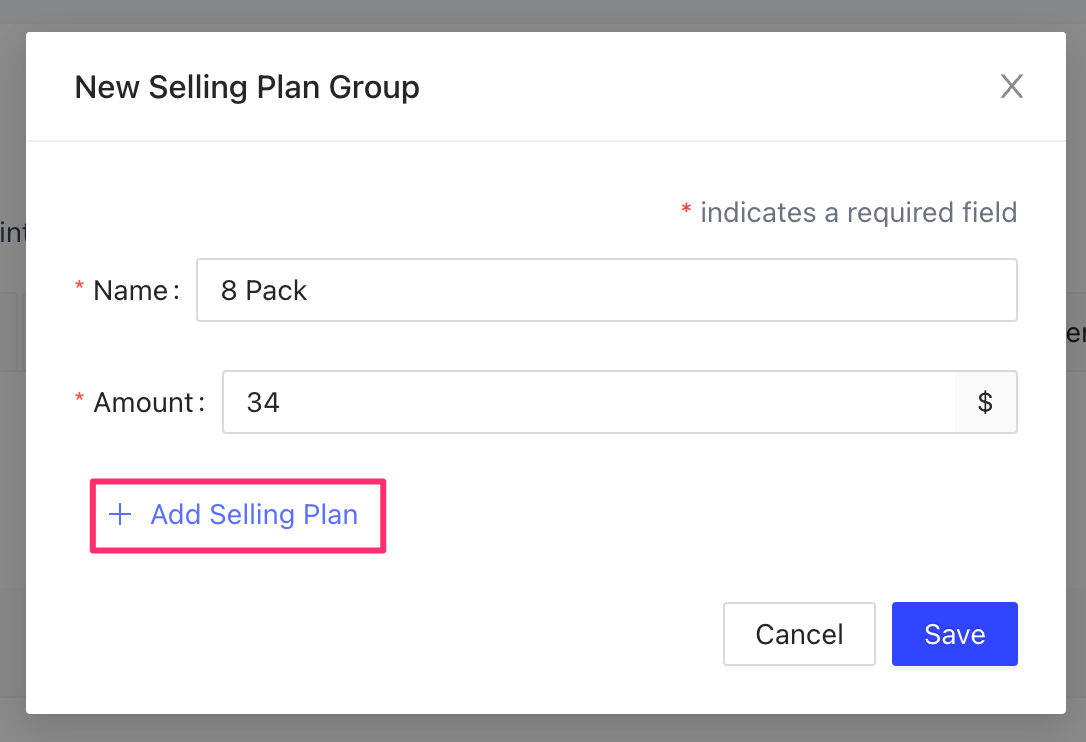
Task: Click the 'Cancel' text on the white button
Action: point(799,634)
